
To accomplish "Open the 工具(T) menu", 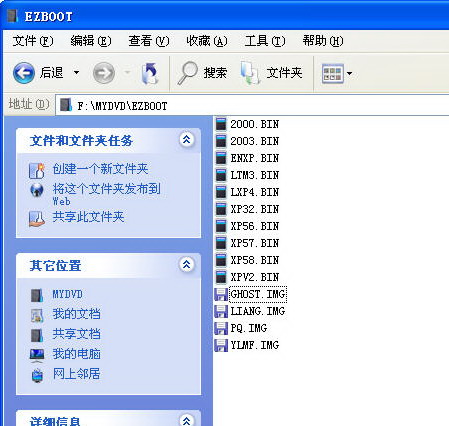I will [265, 41].
